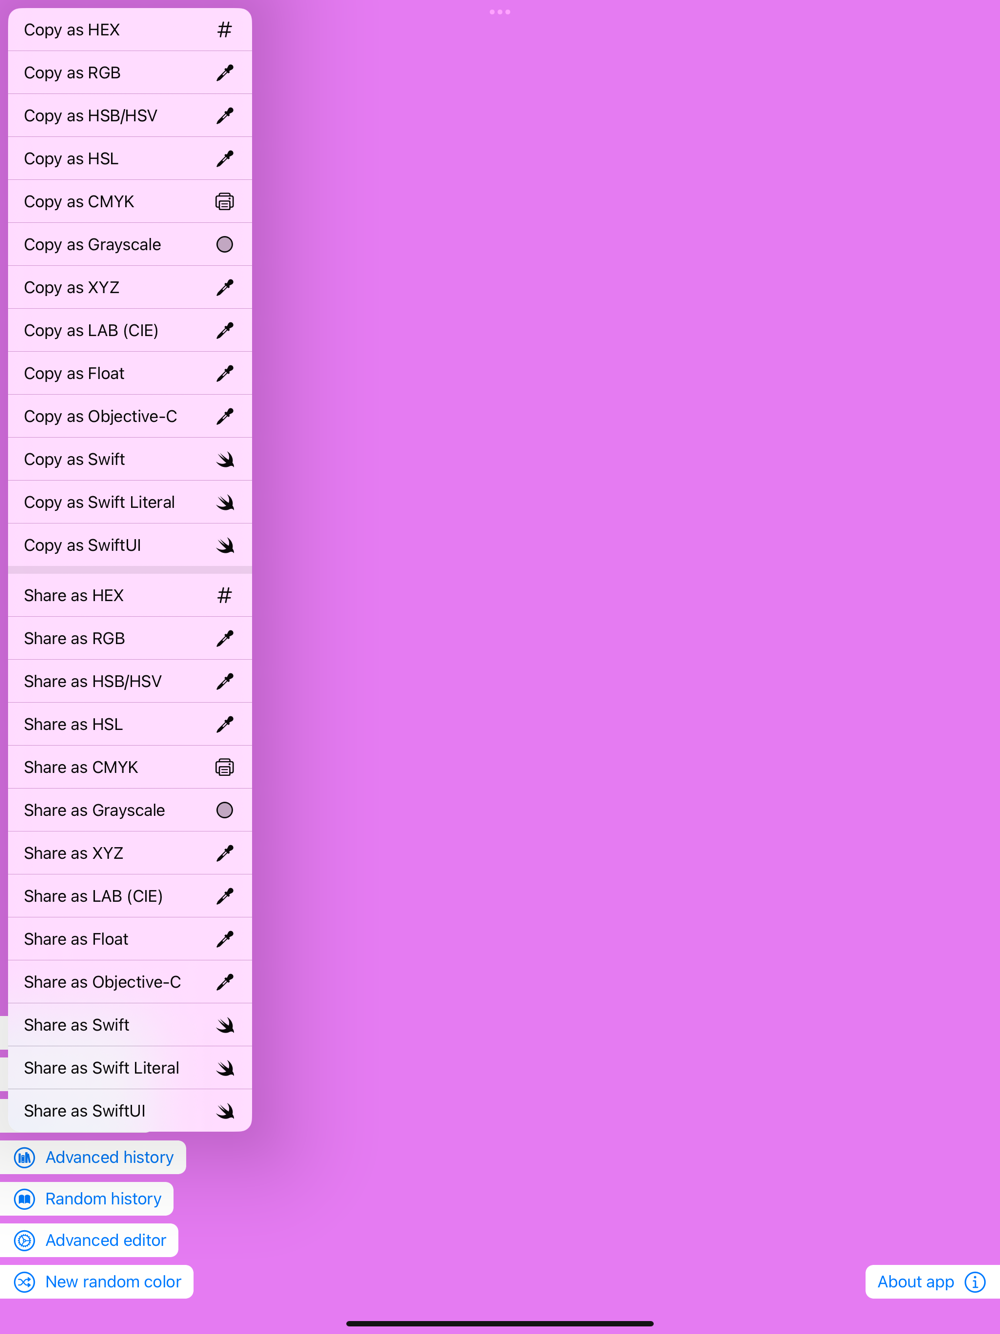Click the Swift bird icon beside Share as SwiftUI
This screenshot has height=1334, width=1000.
(x=225, y=1112)
